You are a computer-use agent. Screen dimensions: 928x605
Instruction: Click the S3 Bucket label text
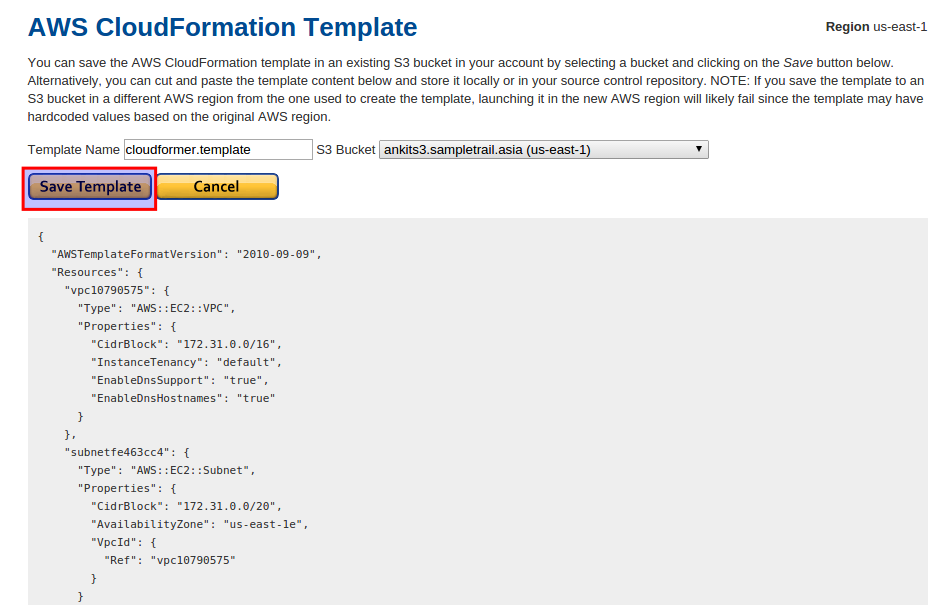(346, 150)
